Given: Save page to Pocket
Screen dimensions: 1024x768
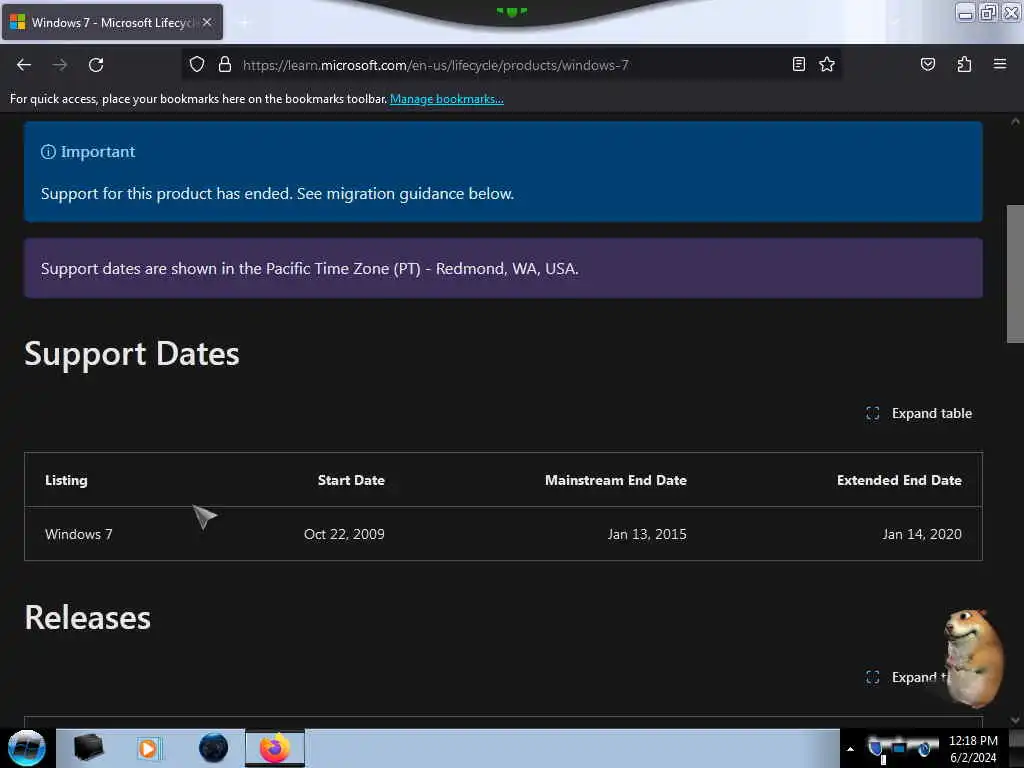Looking at the screenshot, I should click(927, 64).
